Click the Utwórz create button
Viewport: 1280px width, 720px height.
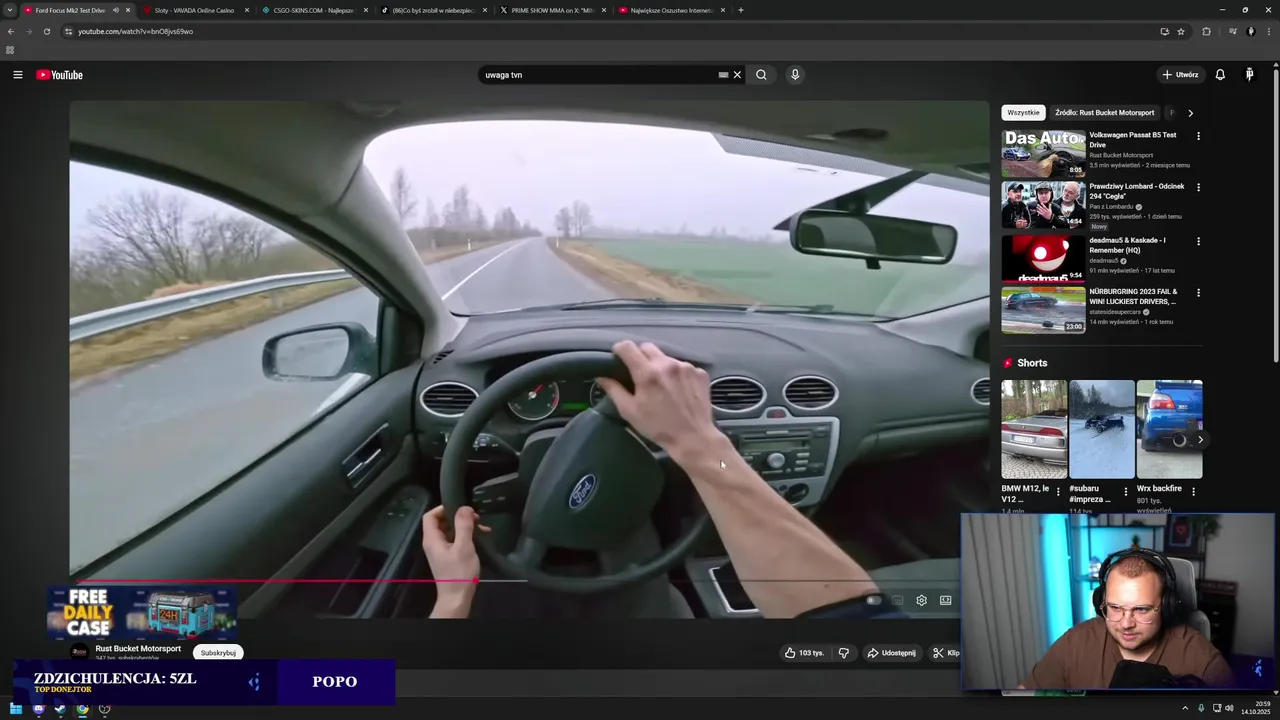(x=1180, y=75)
